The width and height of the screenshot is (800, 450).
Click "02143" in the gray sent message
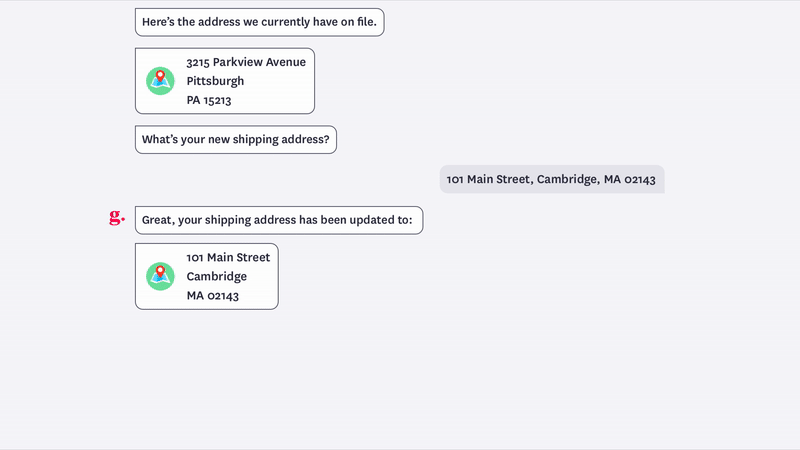pos(640,179)
